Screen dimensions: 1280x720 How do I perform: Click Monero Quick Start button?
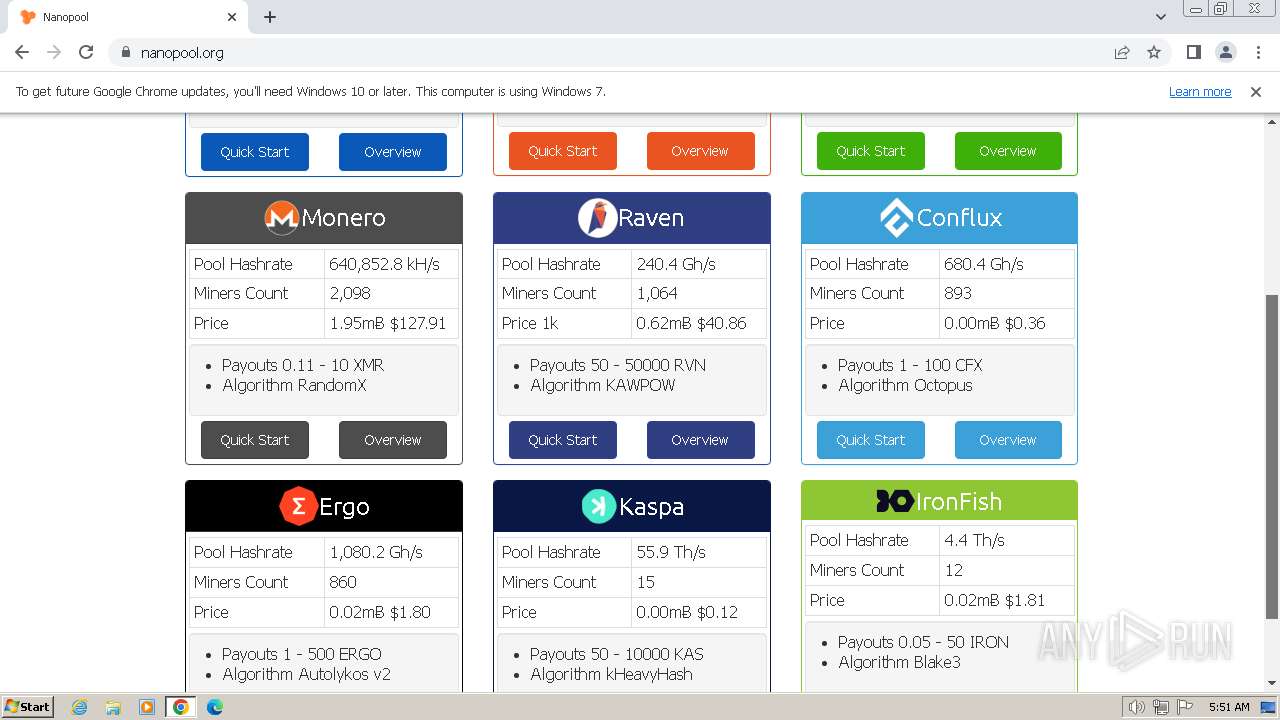pyautogui.click(x=255, y=440)
